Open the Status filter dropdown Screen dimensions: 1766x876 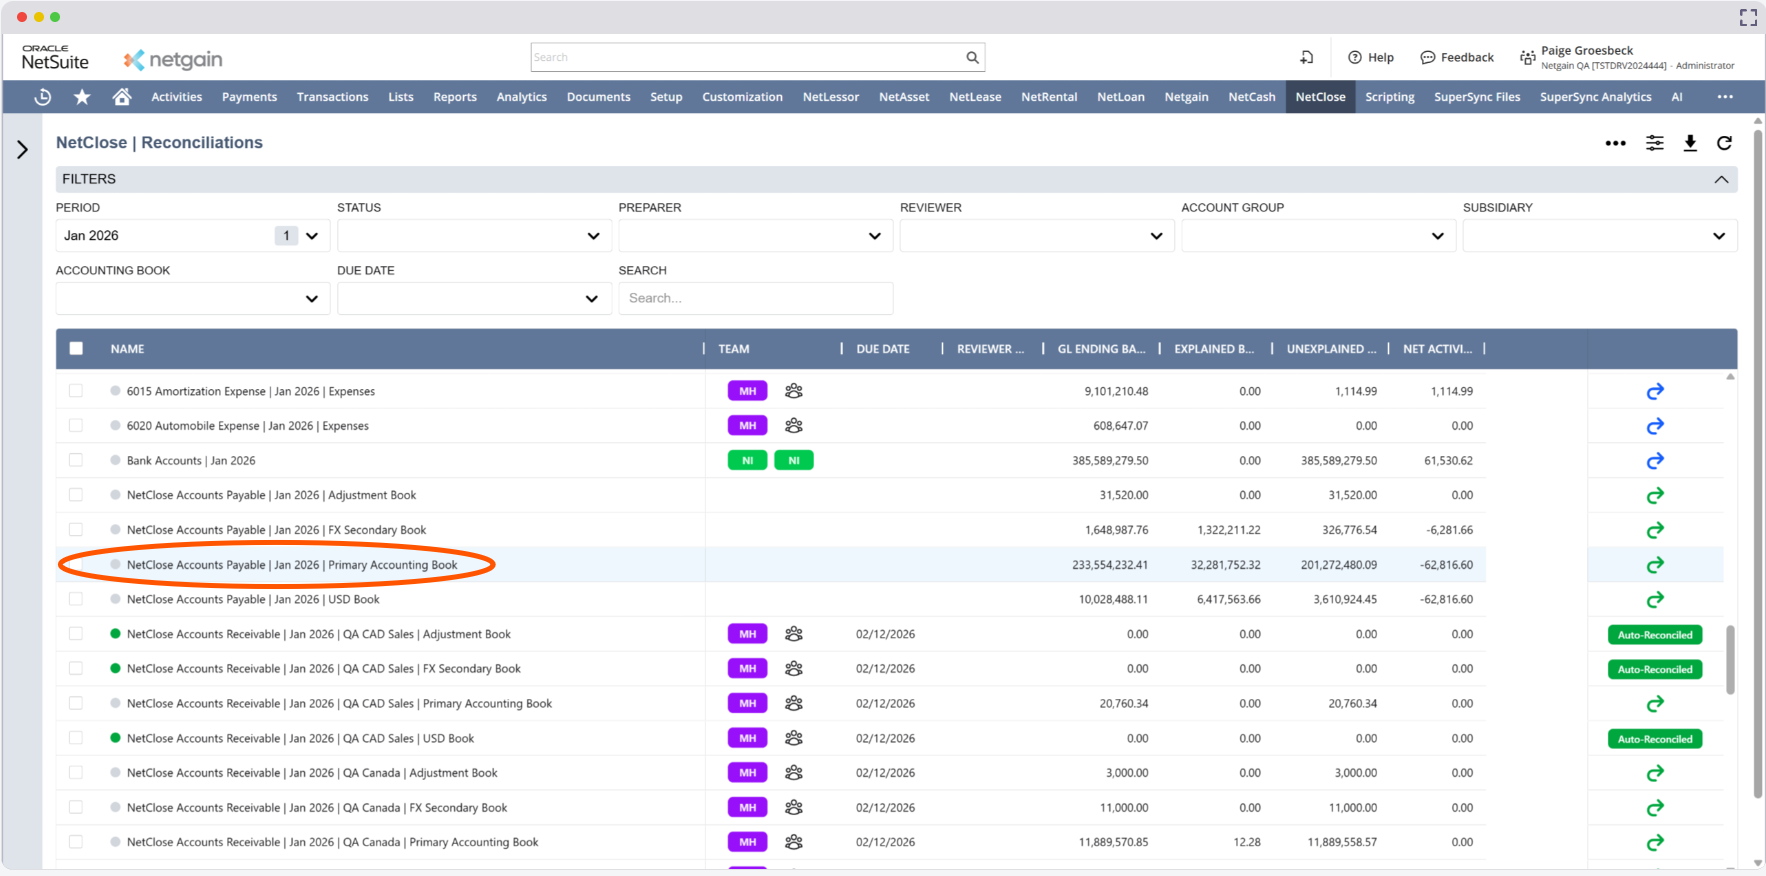click(474, 236)
